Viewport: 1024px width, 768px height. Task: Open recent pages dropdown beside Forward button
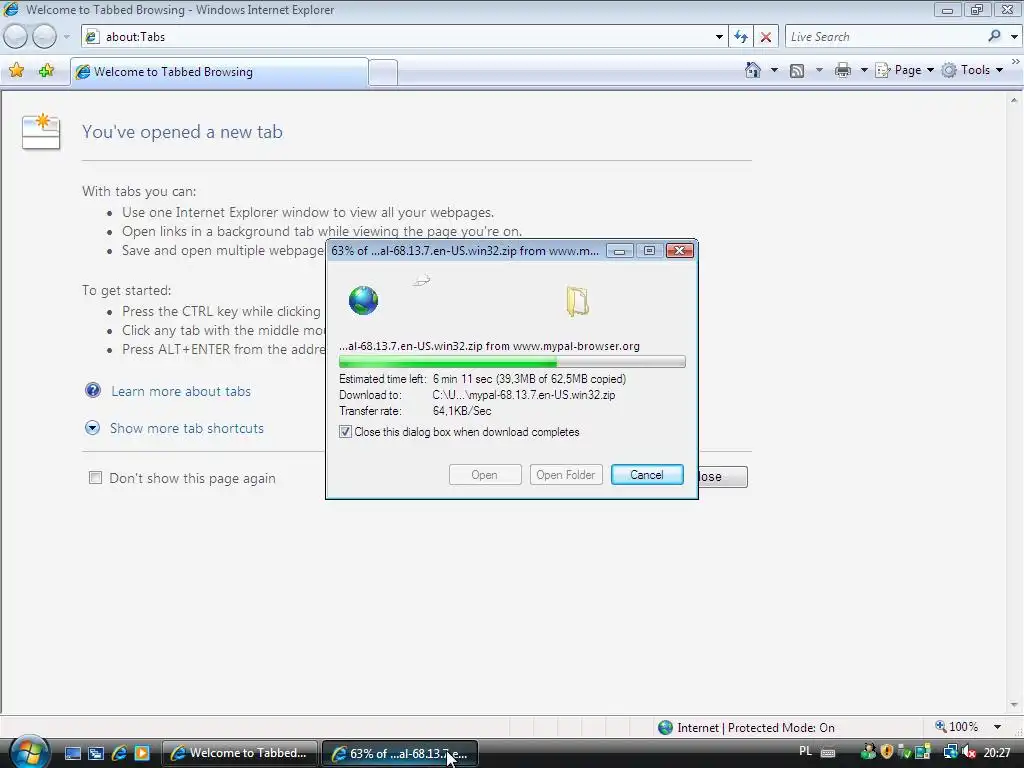tap(67, 37)
